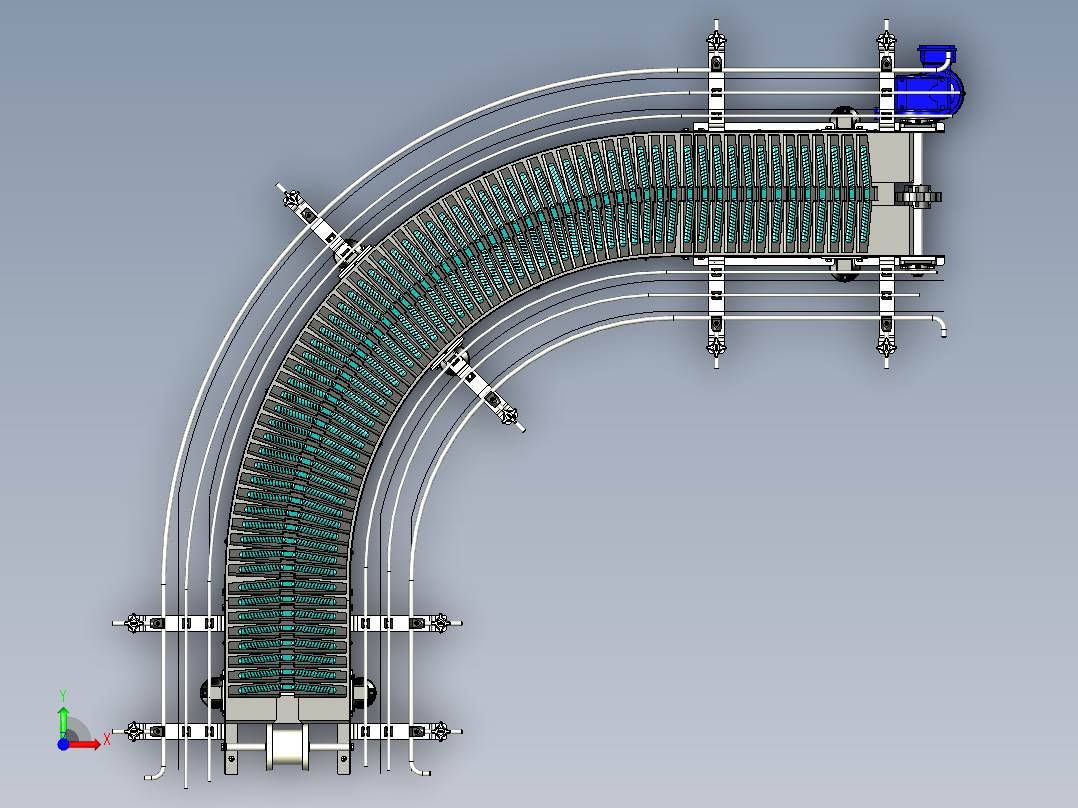Select the idler roller at the conveyor's bottom end
The image size is (1078, 808).
[x=287, y=747]
